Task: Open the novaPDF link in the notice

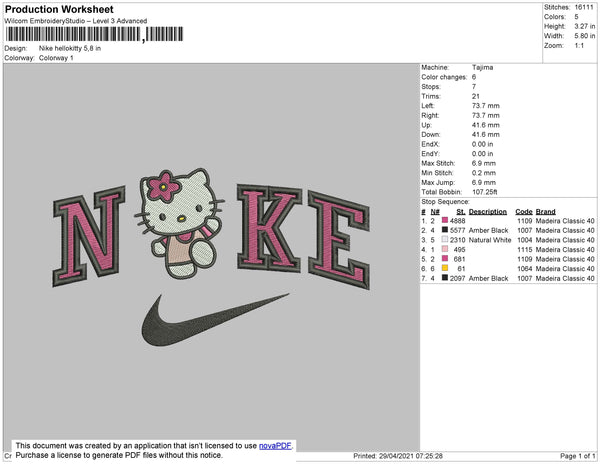Action: 275,446
